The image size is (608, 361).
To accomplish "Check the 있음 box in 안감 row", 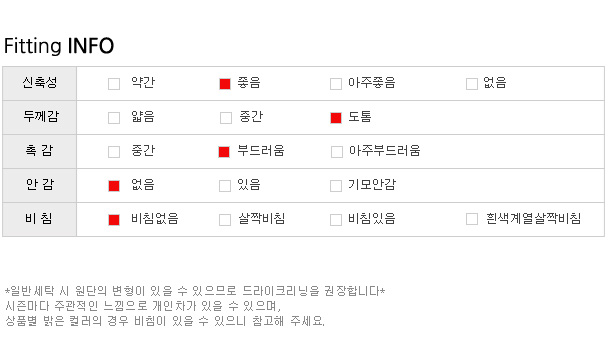I will 225,186.
